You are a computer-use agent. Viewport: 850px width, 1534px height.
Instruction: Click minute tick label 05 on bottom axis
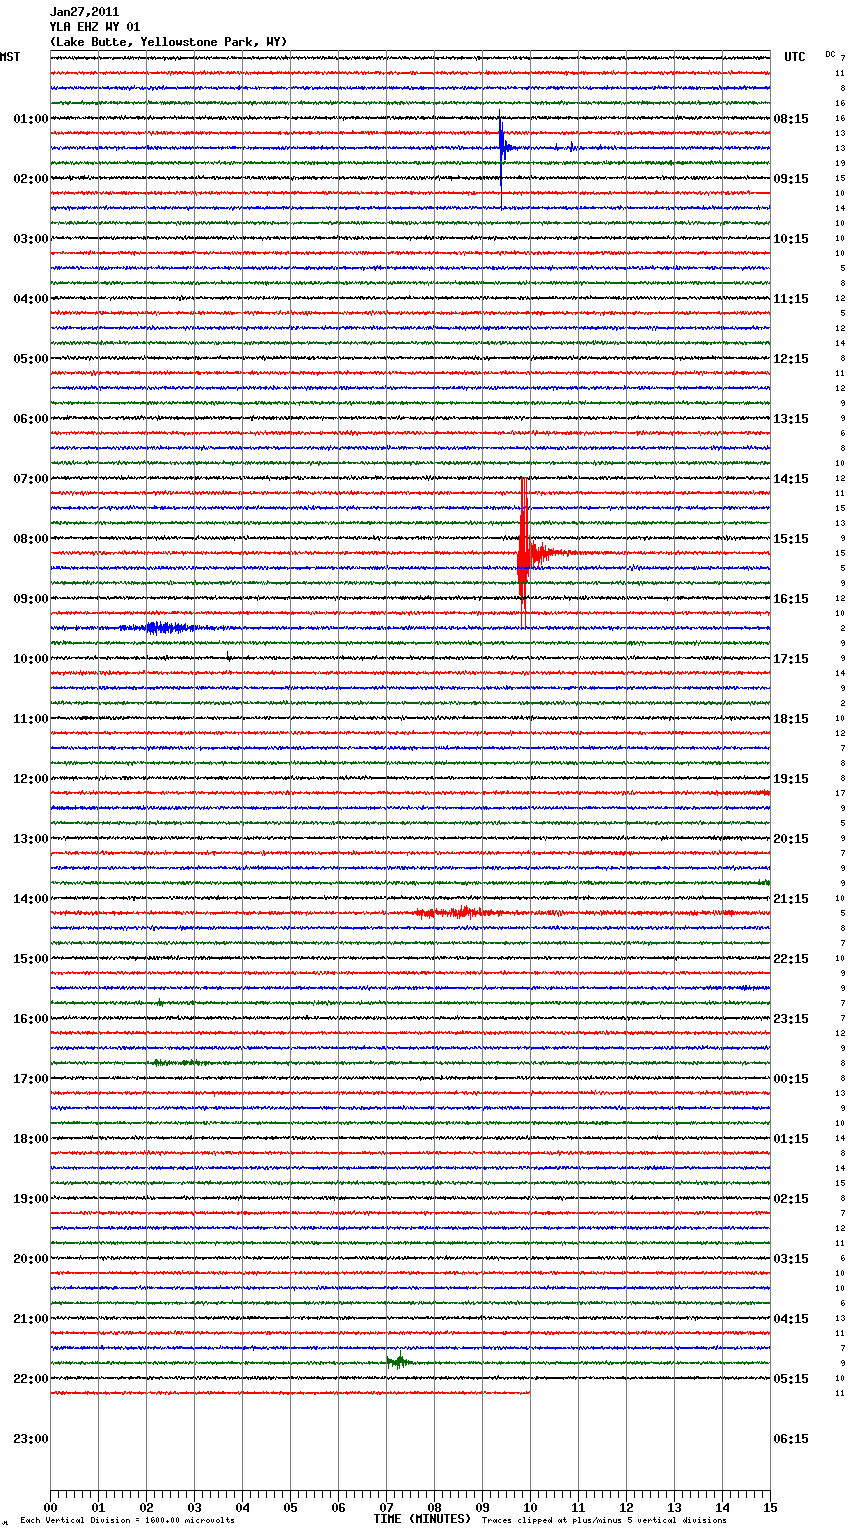click(290, 1507)
